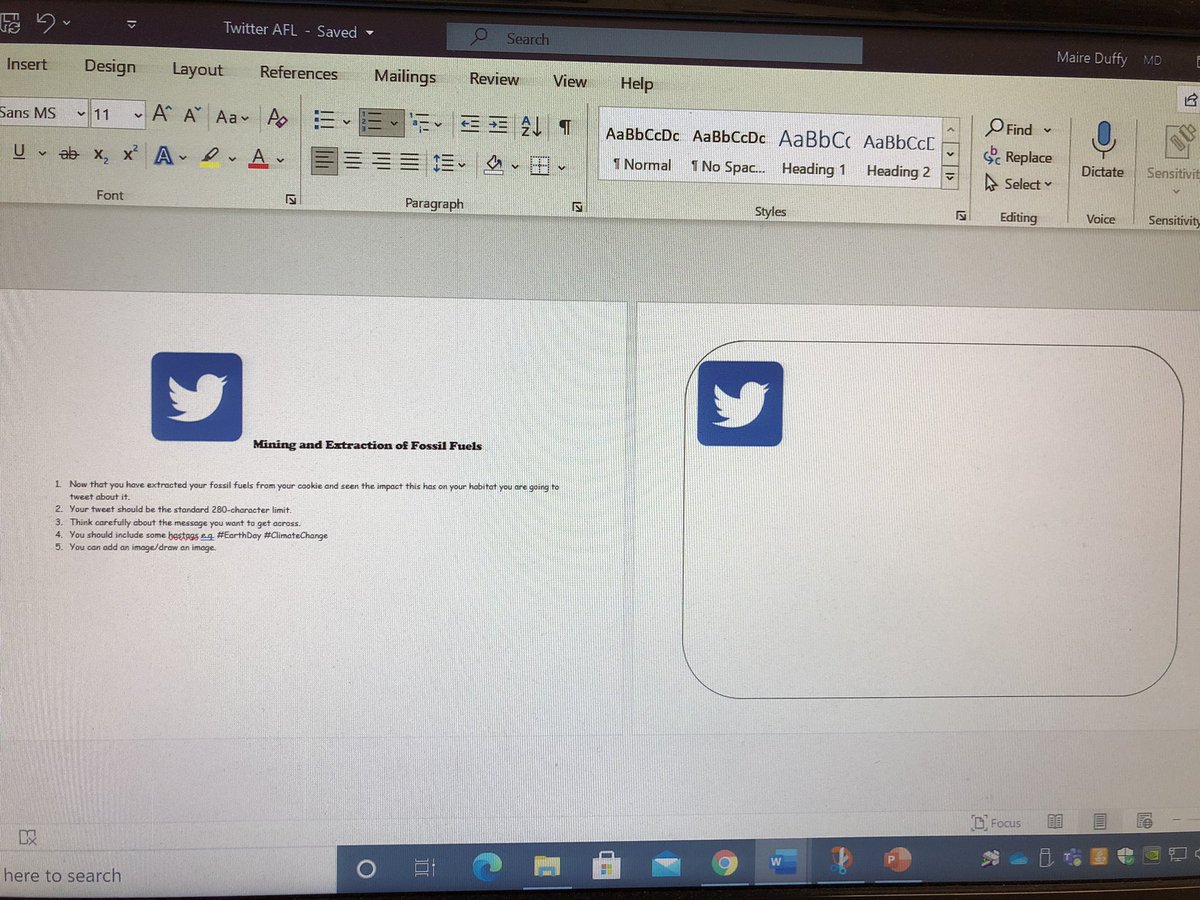Image resolution: width=1200 pixels, height=900 pixels.
Task: Open the View ribbon tab
Action: click(570, 81)
